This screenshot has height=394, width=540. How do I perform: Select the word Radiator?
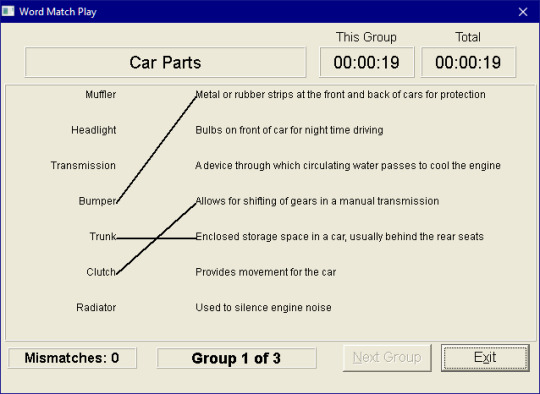(96, 307)
